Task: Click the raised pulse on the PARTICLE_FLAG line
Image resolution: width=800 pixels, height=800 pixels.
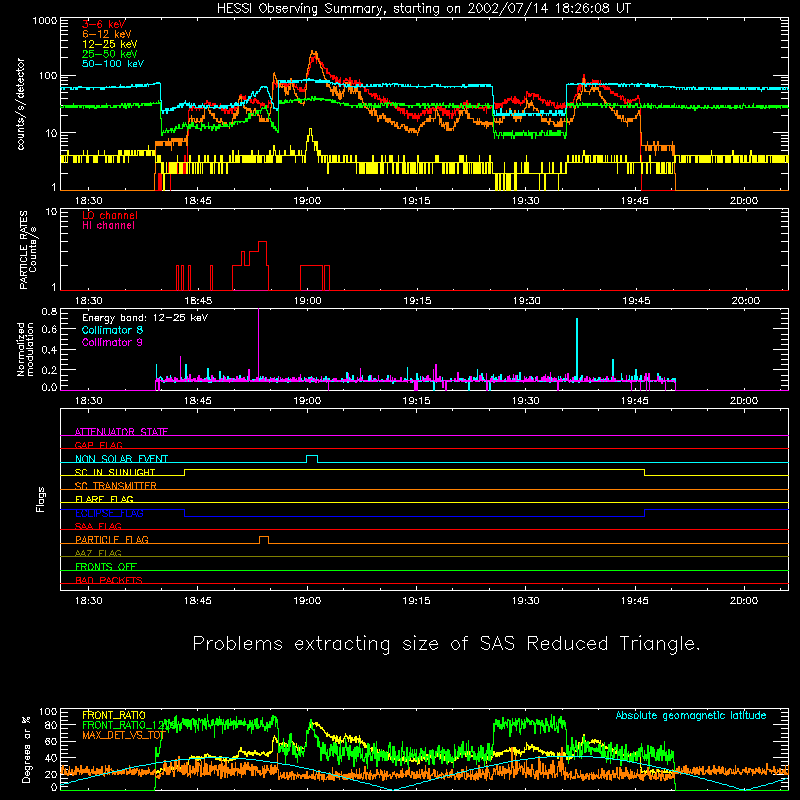Action: 264,540
